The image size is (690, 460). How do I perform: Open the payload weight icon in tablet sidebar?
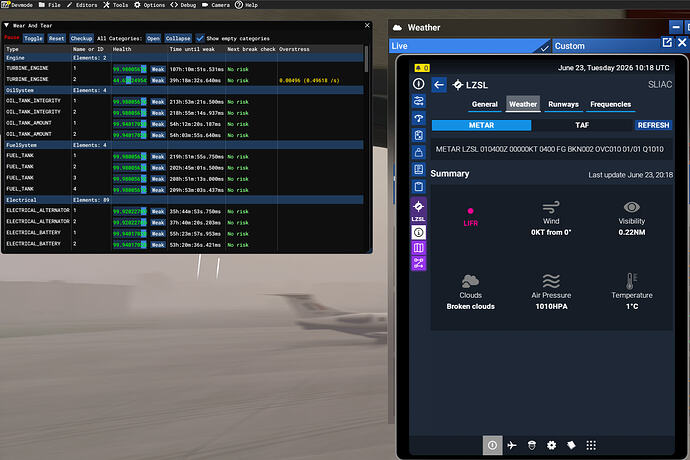coord(418,152)
